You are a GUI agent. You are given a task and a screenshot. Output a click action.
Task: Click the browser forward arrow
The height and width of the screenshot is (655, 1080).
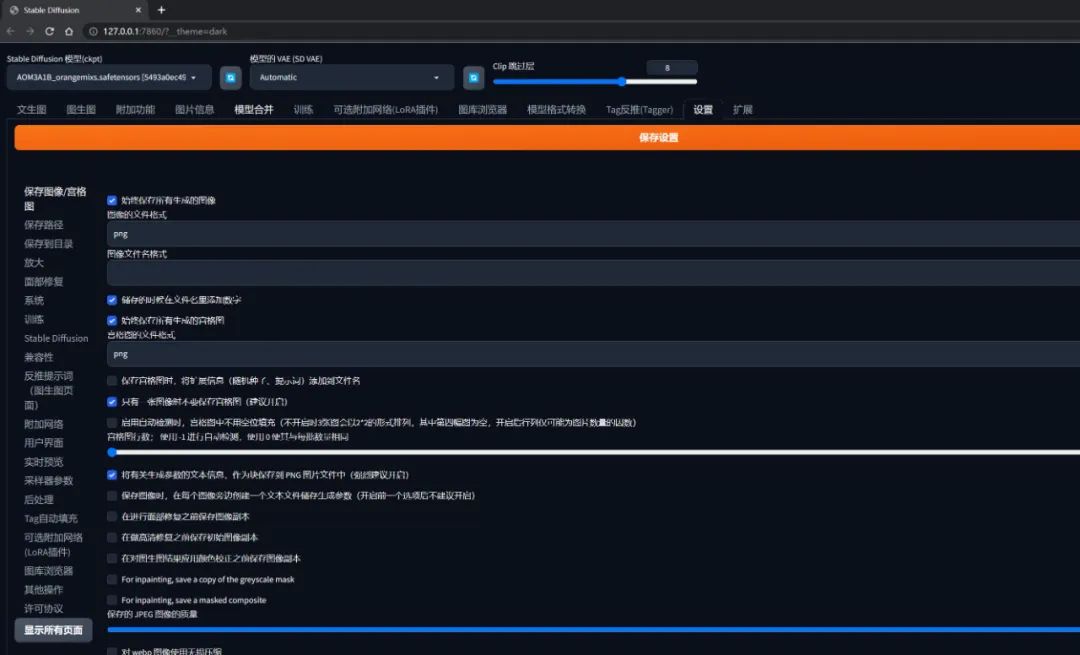[x=30, y=31]
